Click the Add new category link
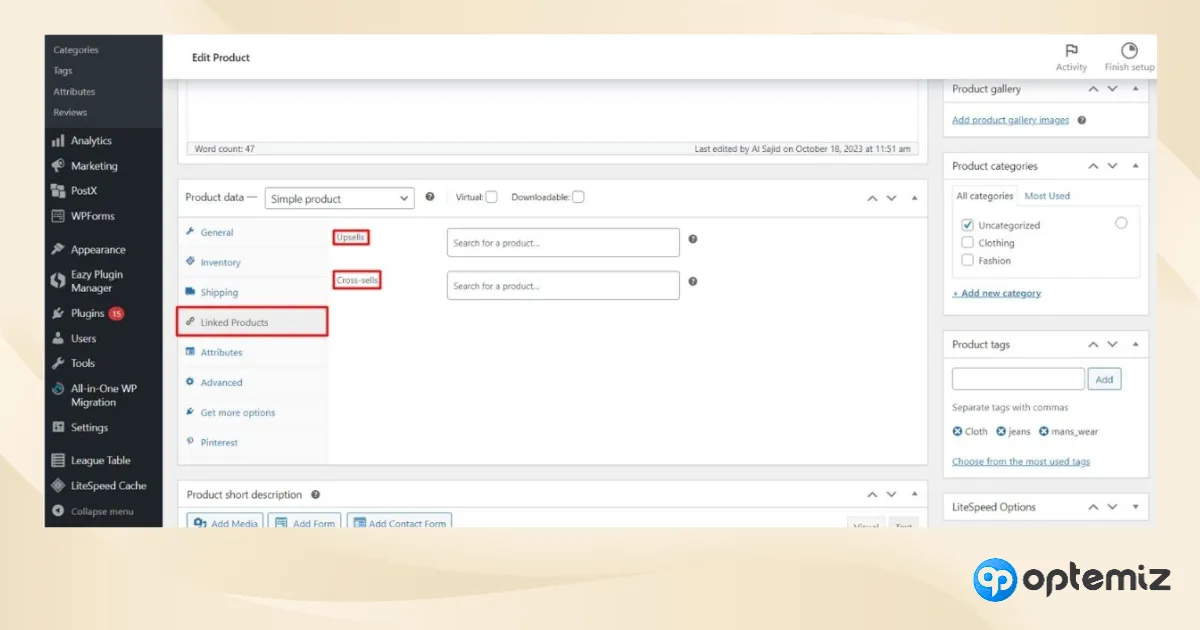 (996, 293)
